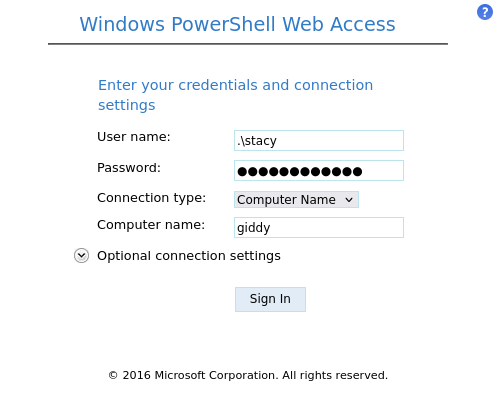The height and width of the screenshot is (397, 495).
Task: Click the 'Optional connection settings' text
Action: (x=189, y=256)
